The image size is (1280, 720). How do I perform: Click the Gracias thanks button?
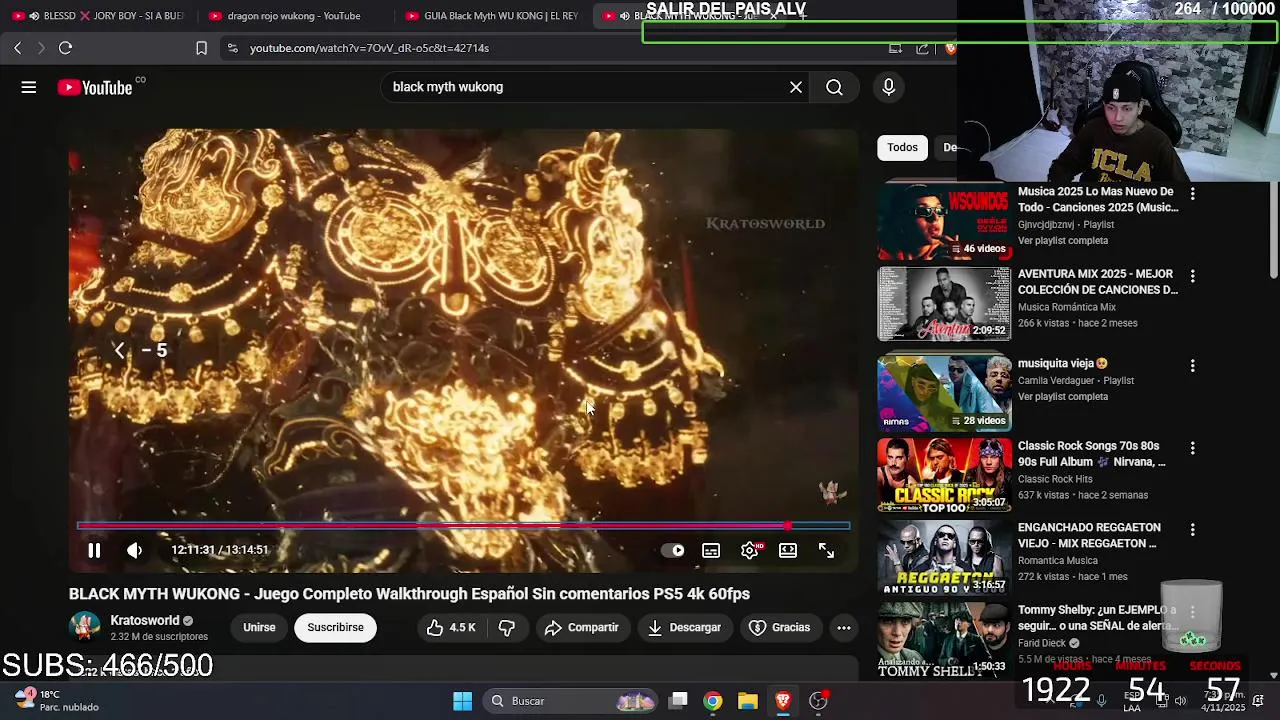click(x=780, y=627)
